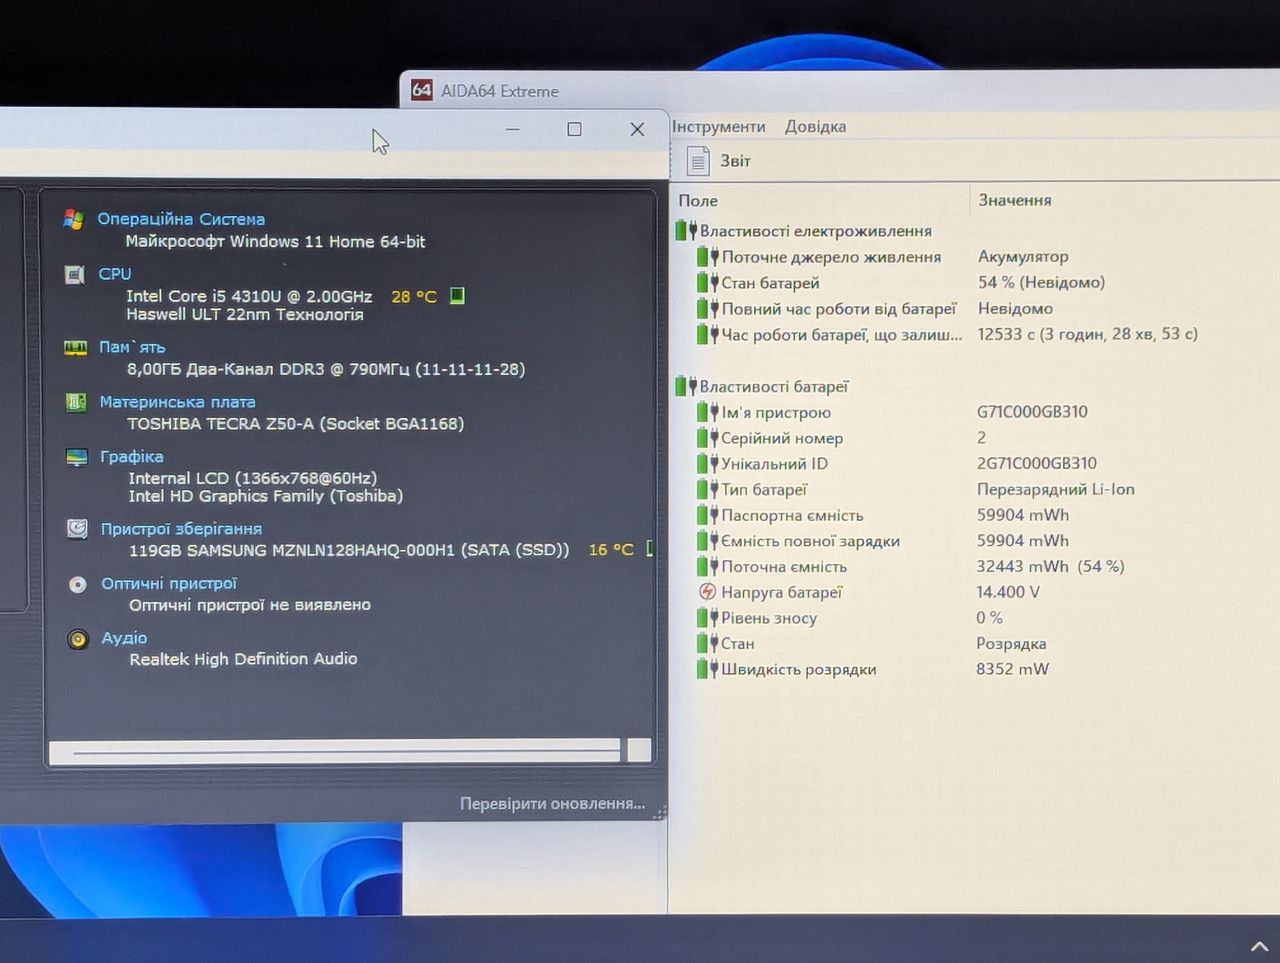Open the Довідка menu
The image size is (1280, 963).
(x=815, y=127)
